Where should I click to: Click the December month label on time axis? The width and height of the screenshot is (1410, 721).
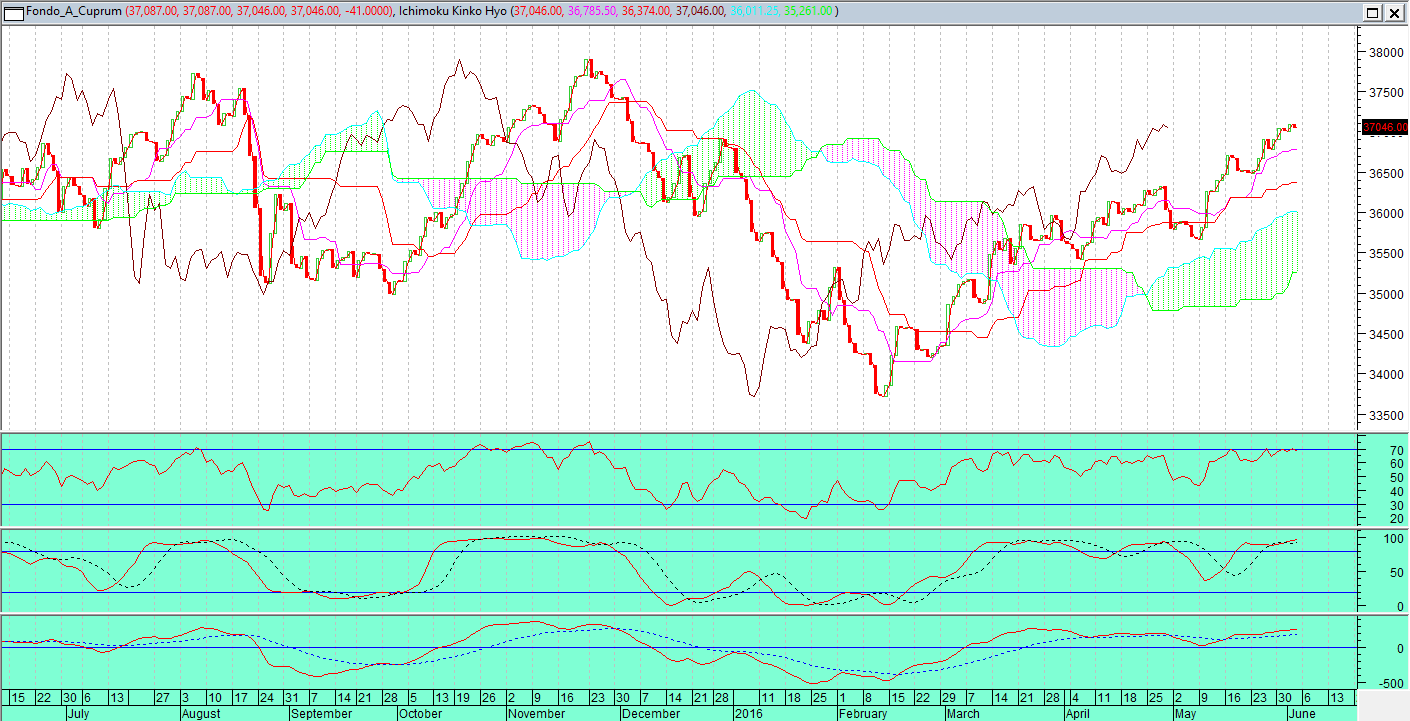[x=651, y=714]
